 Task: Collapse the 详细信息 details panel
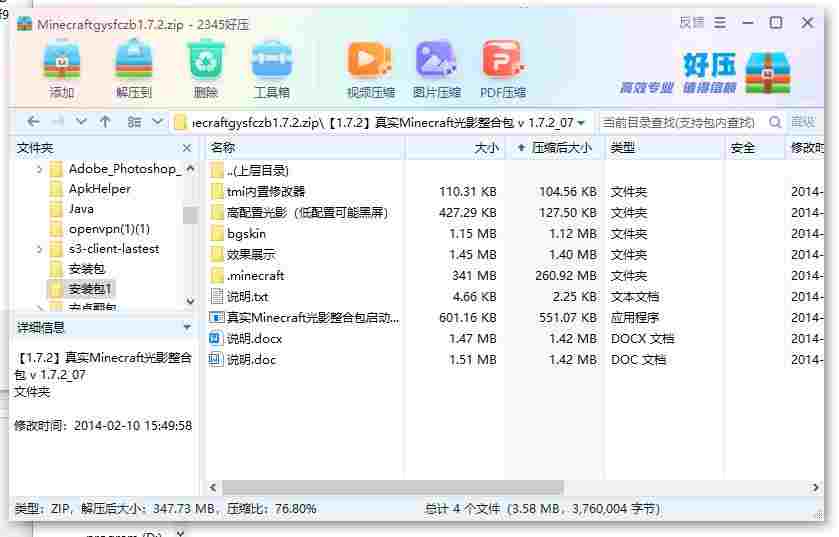click(187, 327)
